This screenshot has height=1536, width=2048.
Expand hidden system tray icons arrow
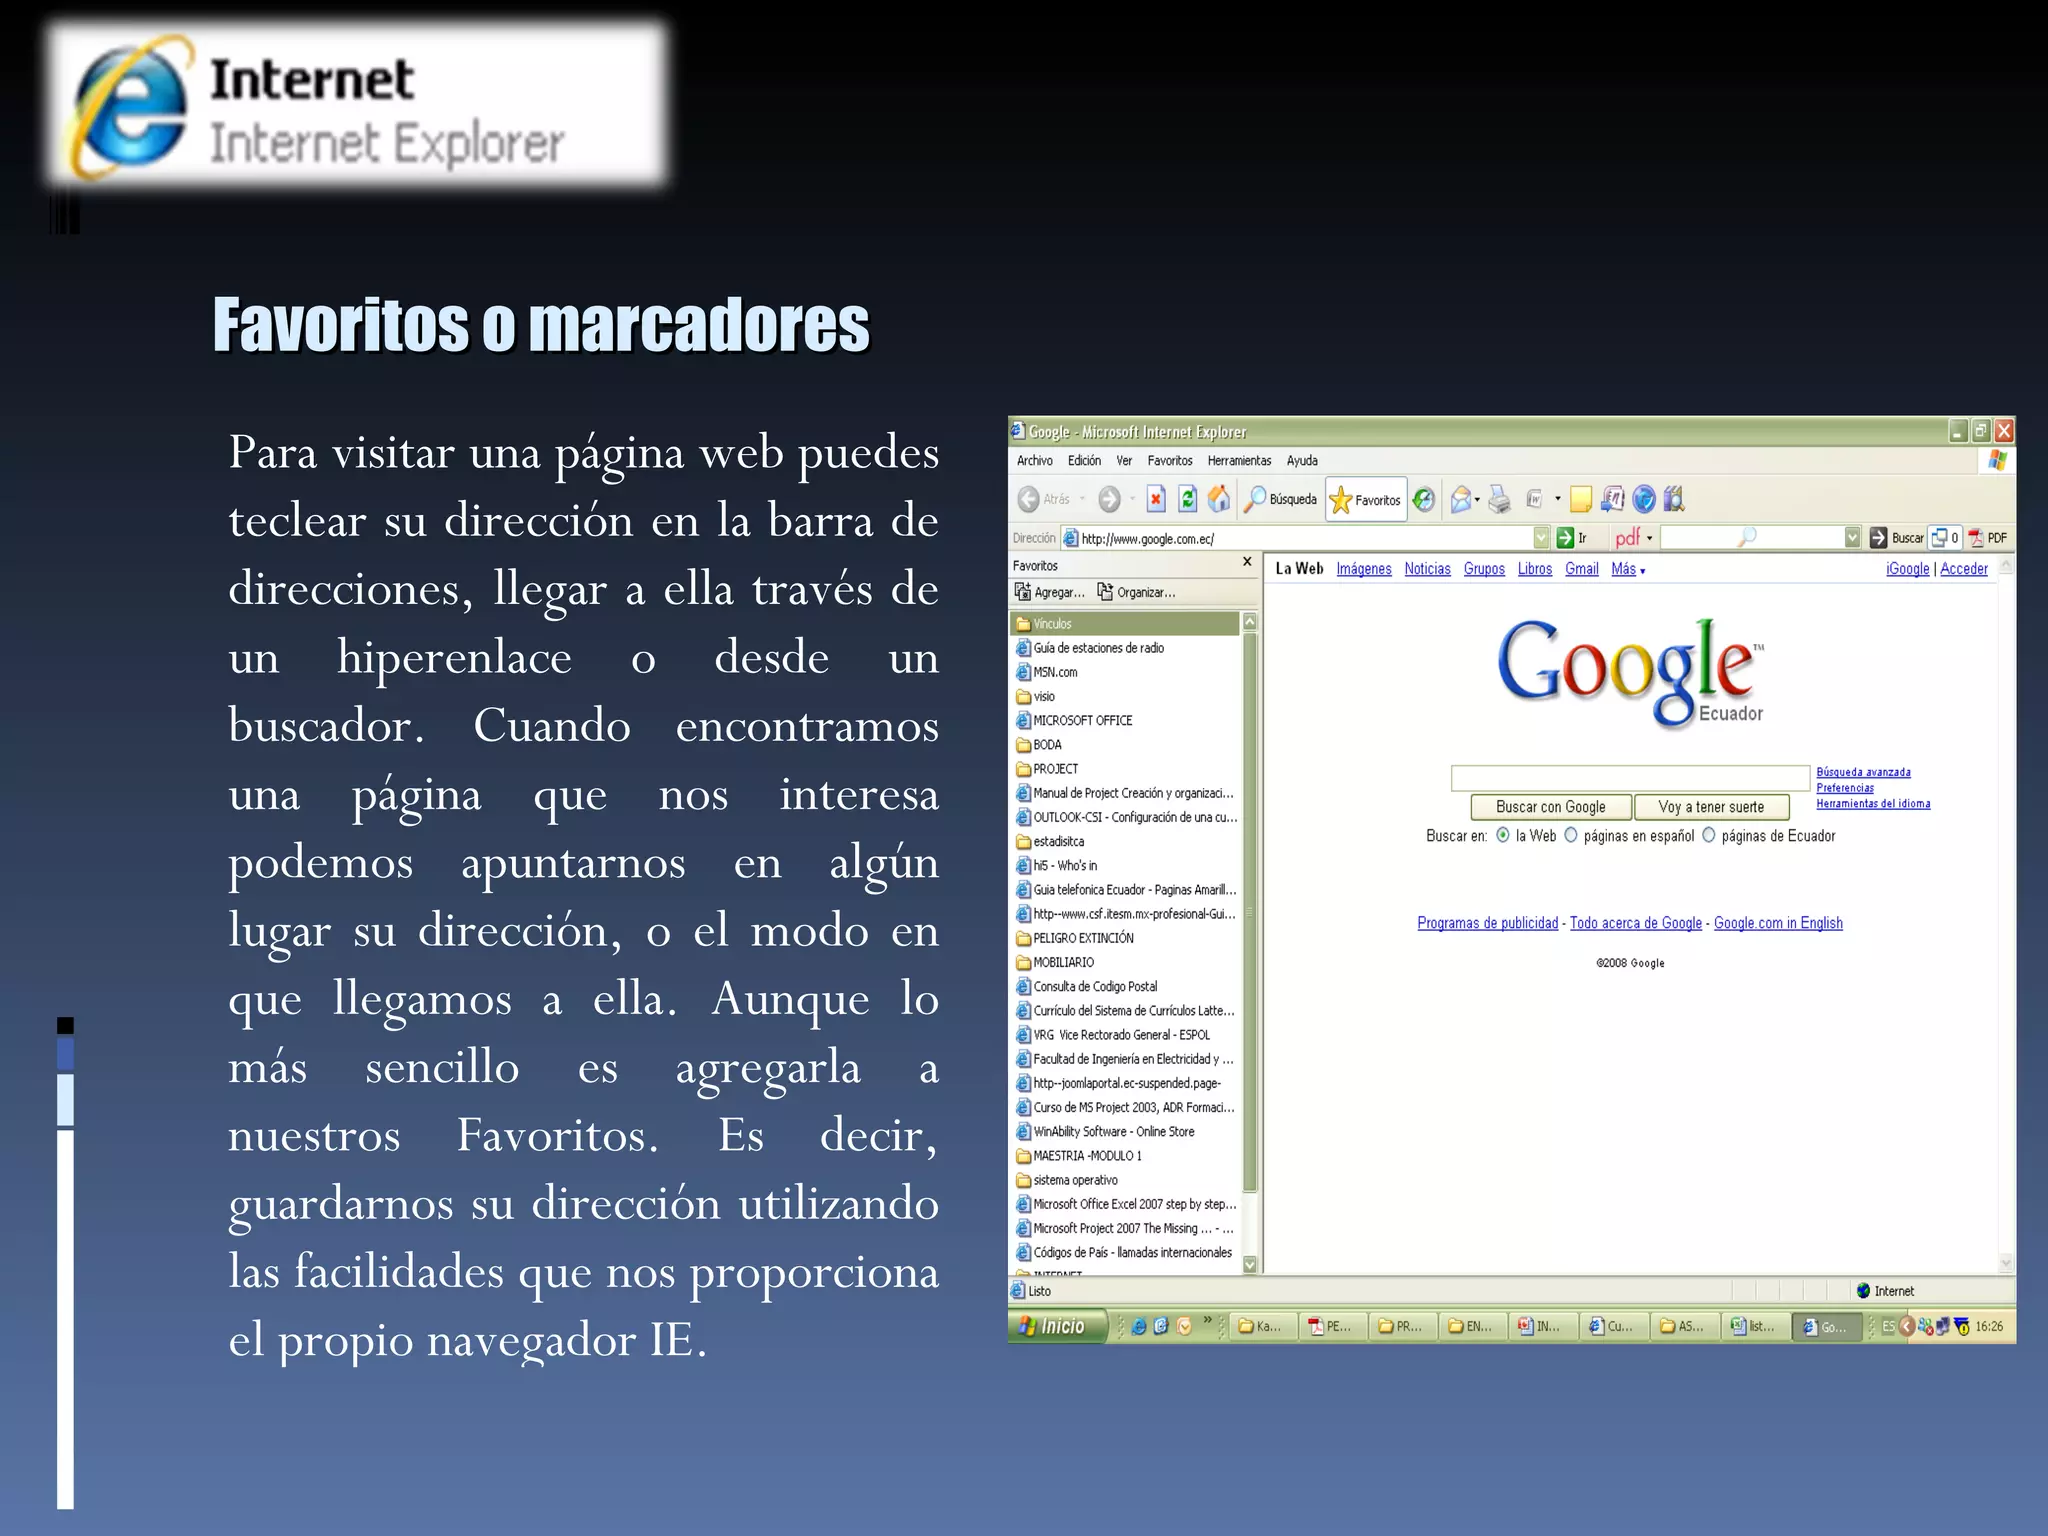[1907, 1327]
